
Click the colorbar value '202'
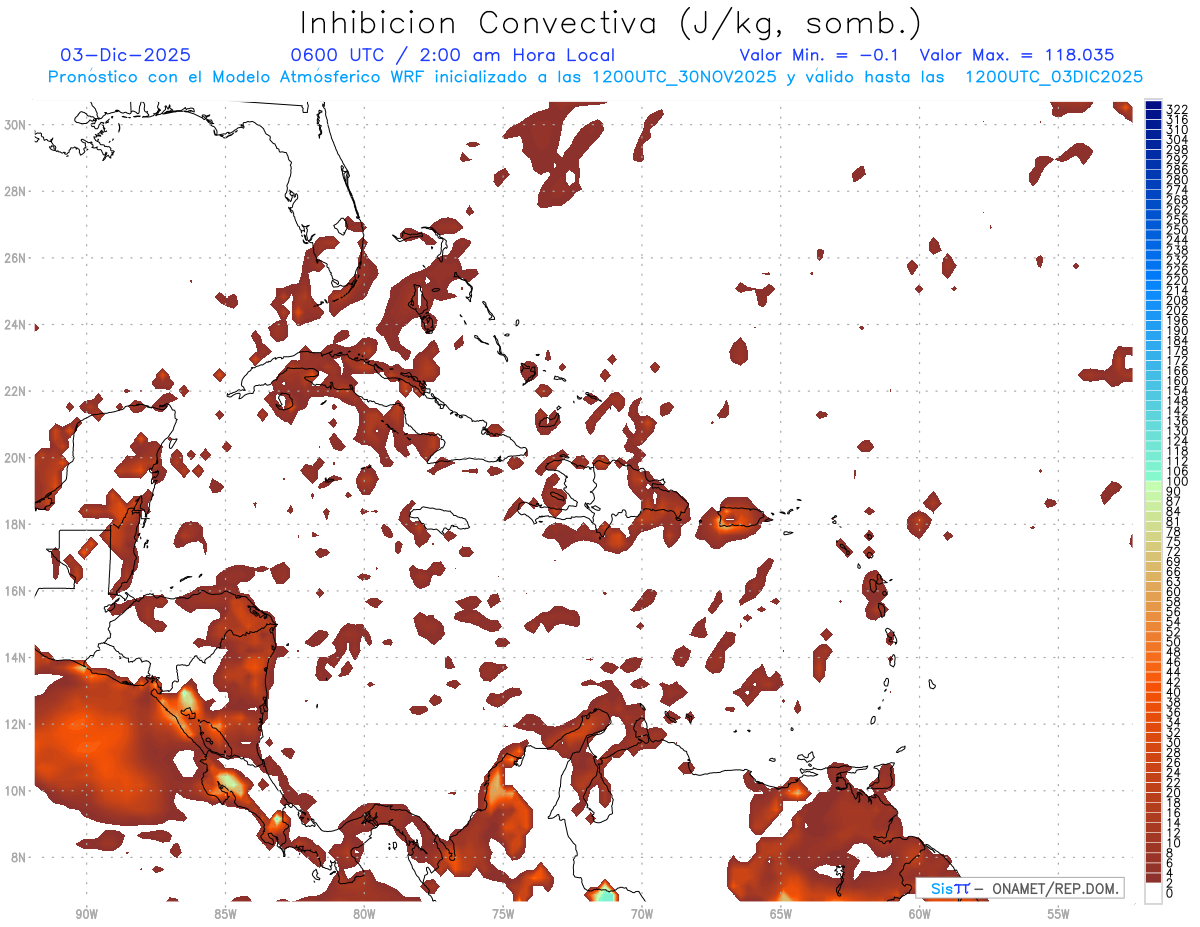click(x=1176, y=310)
